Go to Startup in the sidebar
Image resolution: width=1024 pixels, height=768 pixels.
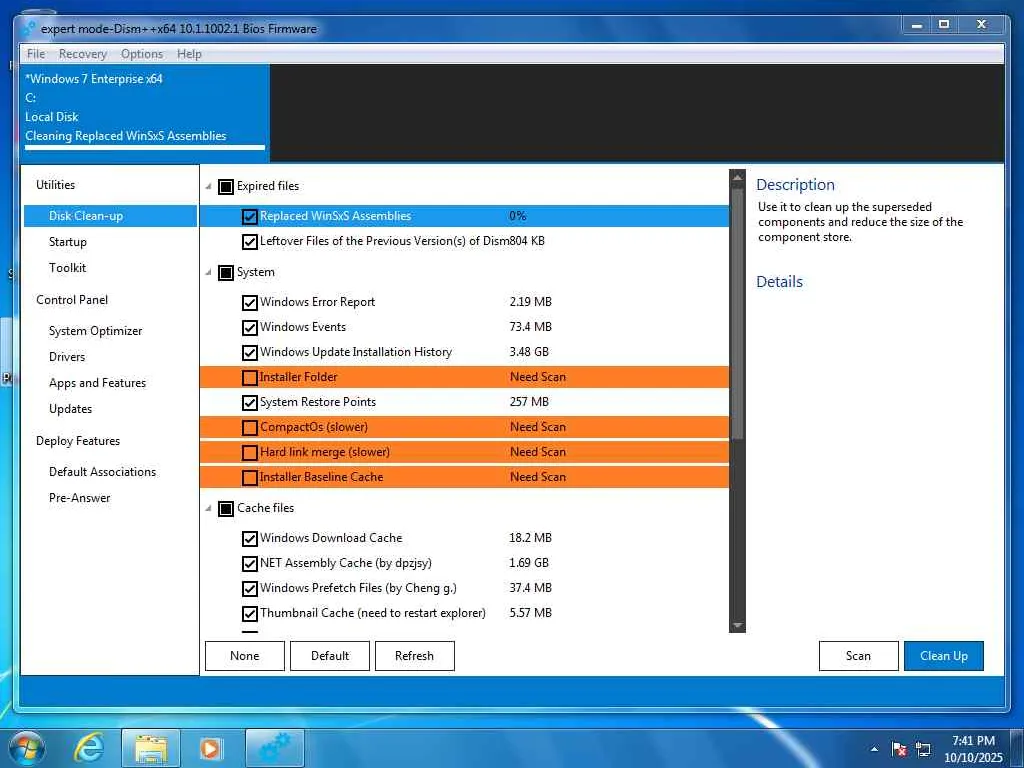(x=67, y=242)
